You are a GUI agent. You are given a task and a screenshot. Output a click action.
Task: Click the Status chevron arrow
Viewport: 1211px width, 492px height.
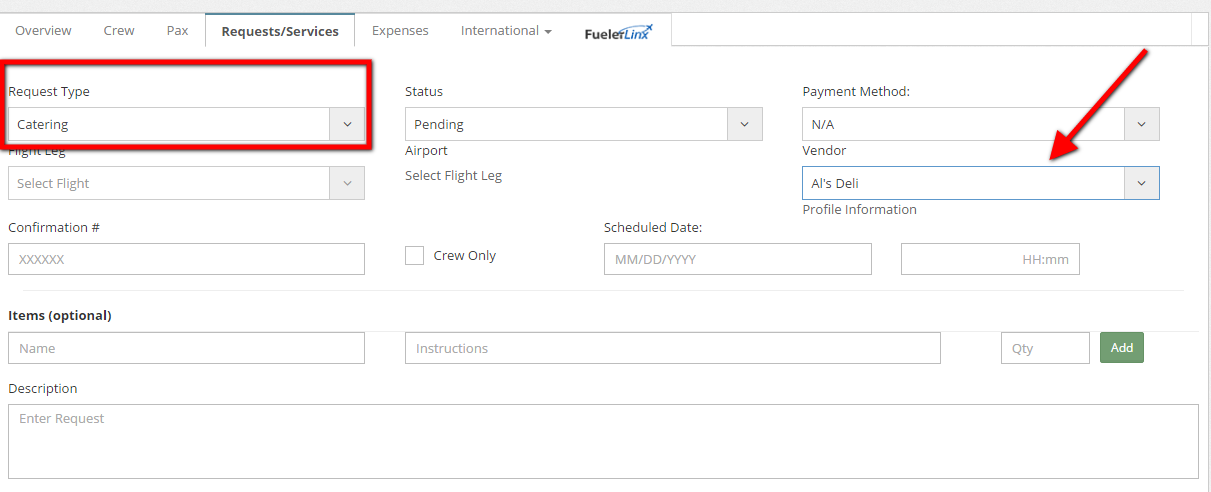pyautogui.click(x=744, y=124)
